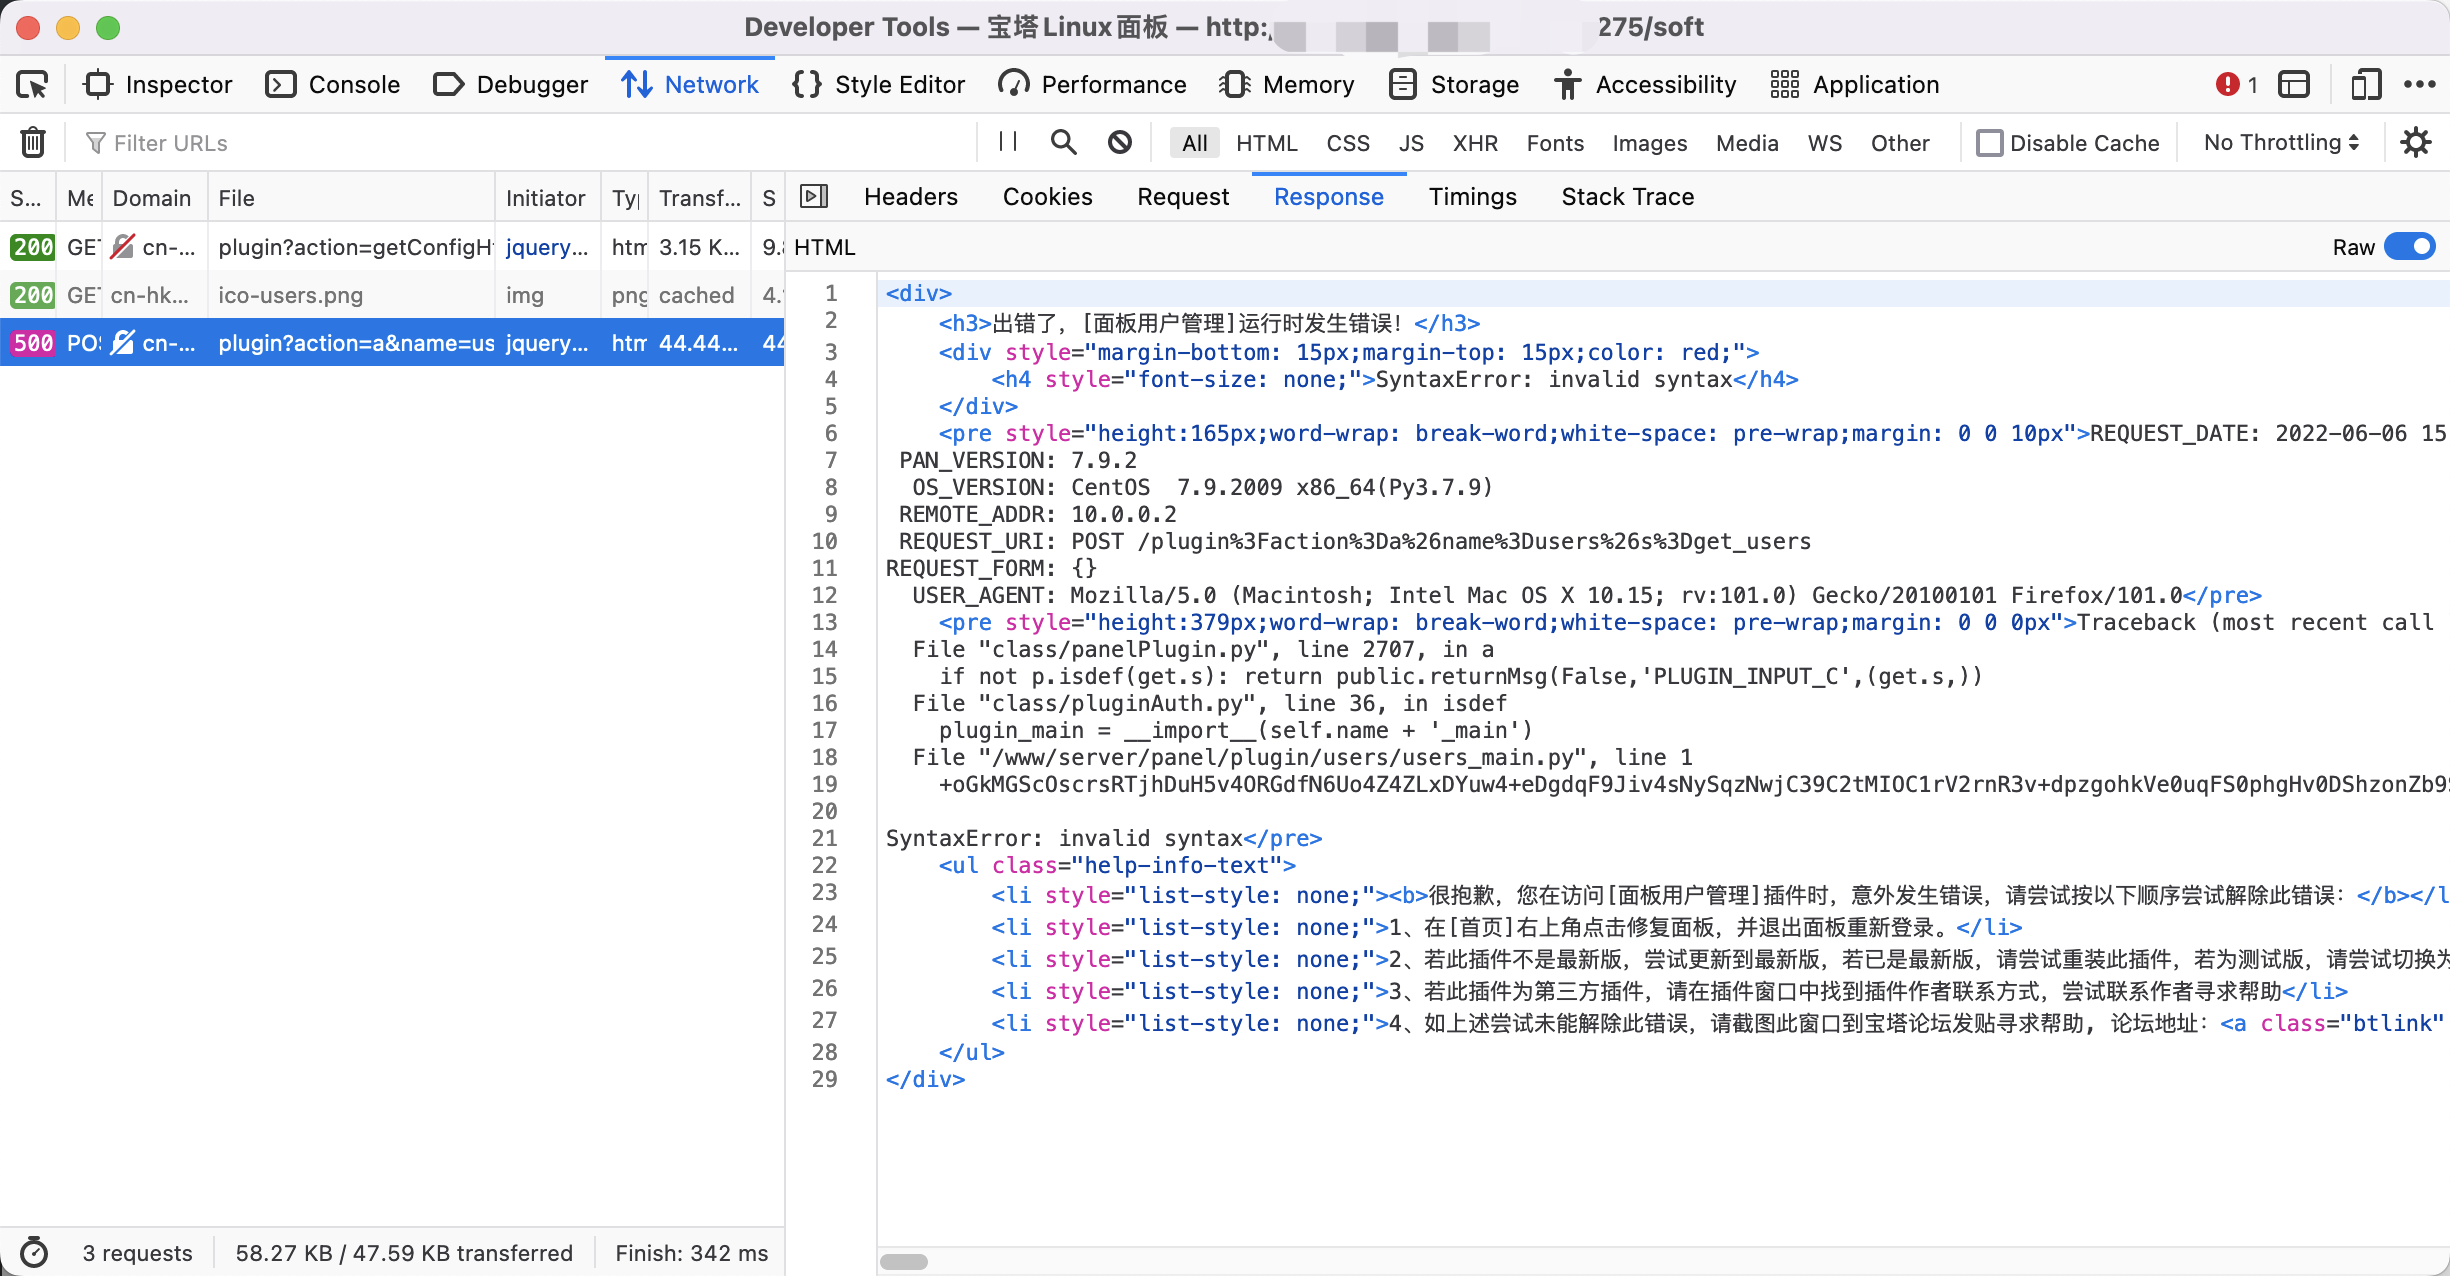Collapse the request details panel
The height and width of the screenshot is (1276, 2450).
pyautogui.click(x=815, y=196)
